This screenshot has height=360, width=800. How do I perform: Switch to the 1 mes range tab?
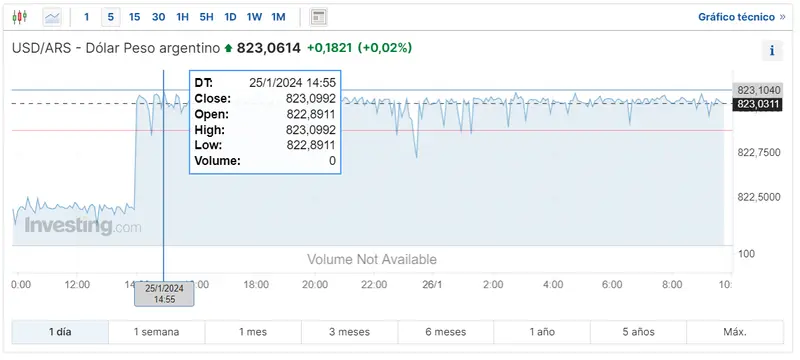pos(253,332)
